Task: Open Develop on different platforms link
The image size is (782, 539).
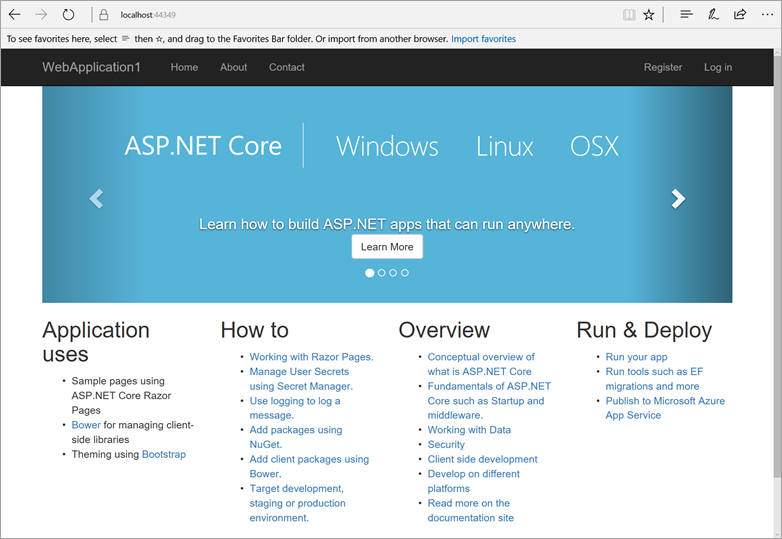Action: pyautogui.click(x=473, y=481)
